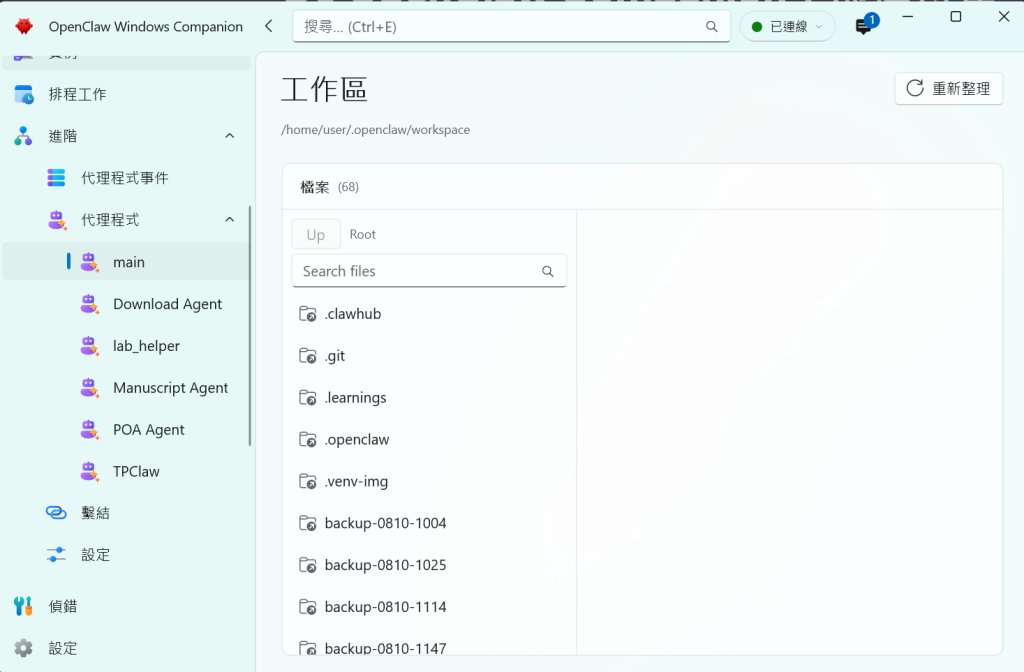Click the sidebar vertical scrollbar
This screenshot has width=1024, height=672.
[x=249, y=327]
